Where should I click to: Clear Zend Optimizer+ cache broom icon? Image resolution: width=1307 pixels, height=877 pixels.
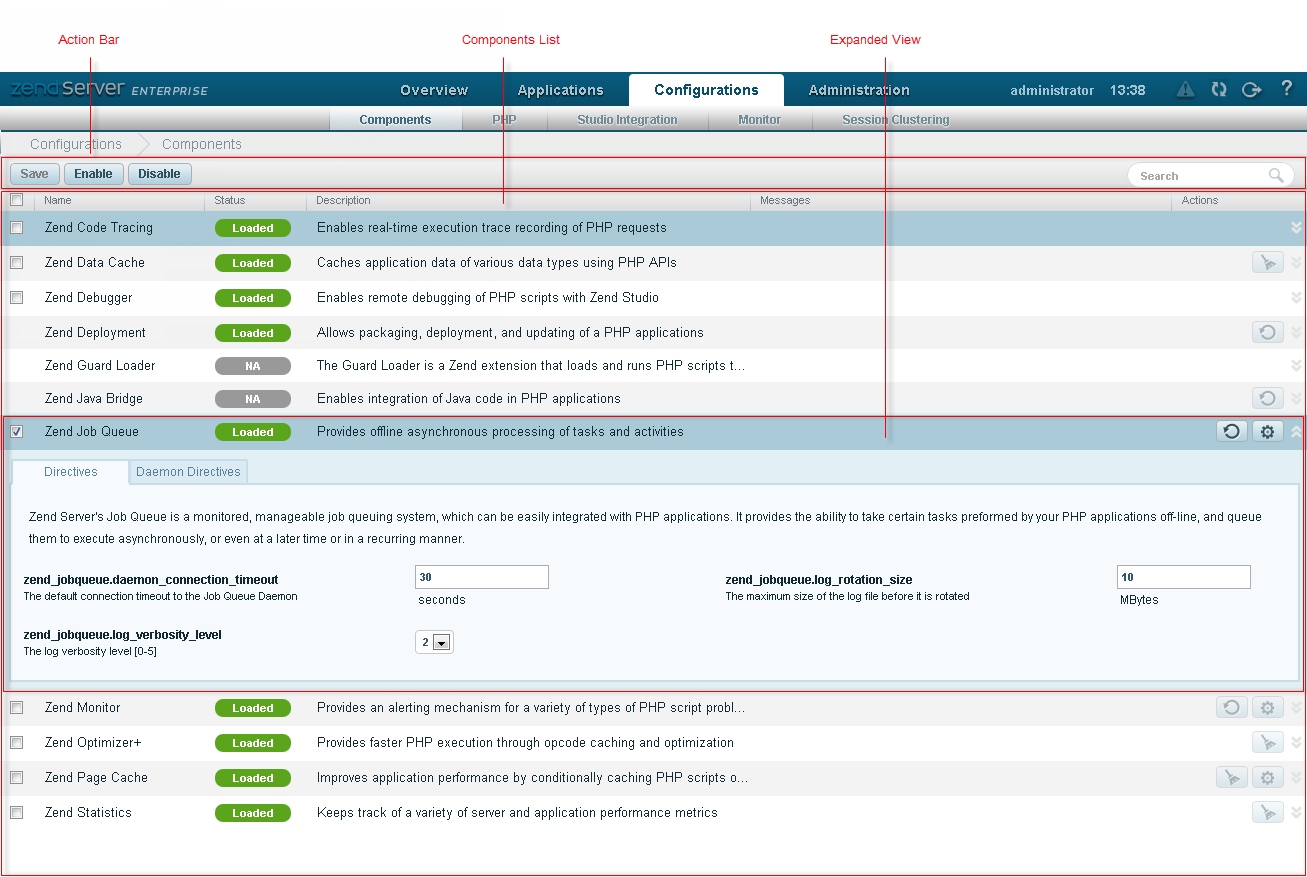pyautogui.click(x=1267, y=743)
